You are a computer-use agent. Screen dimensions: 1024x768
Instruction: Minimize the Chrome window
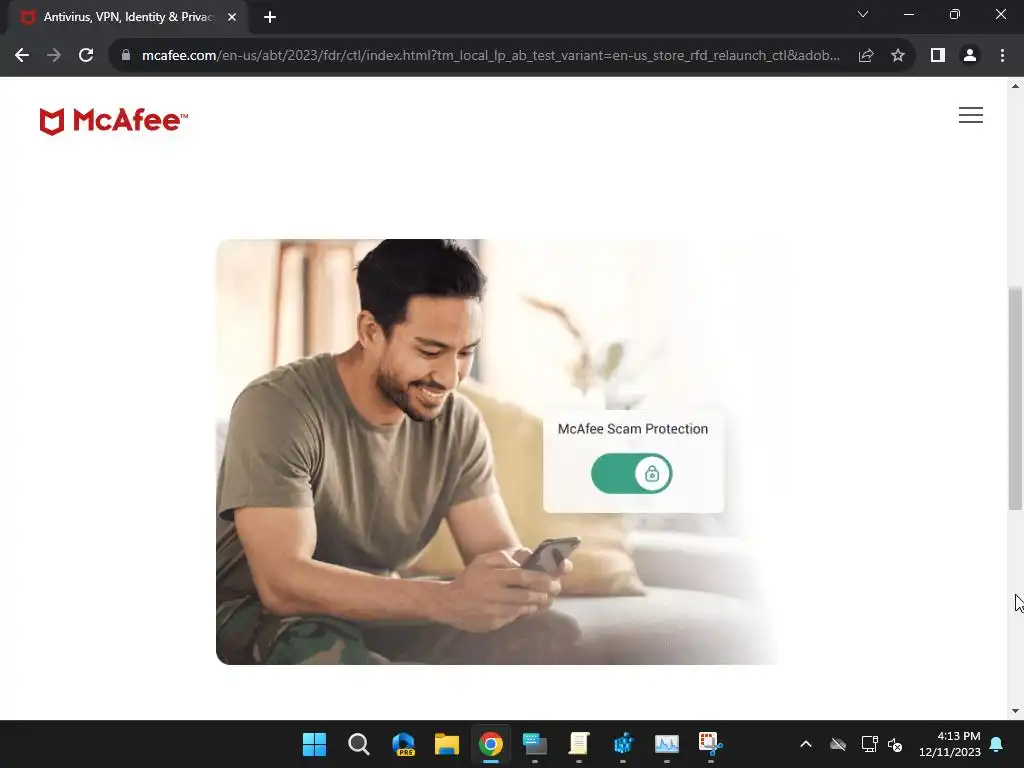[909, 14]
